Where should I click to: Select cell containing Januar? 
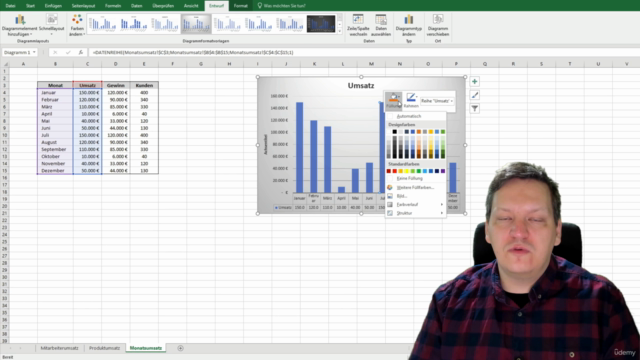[55, 93]
